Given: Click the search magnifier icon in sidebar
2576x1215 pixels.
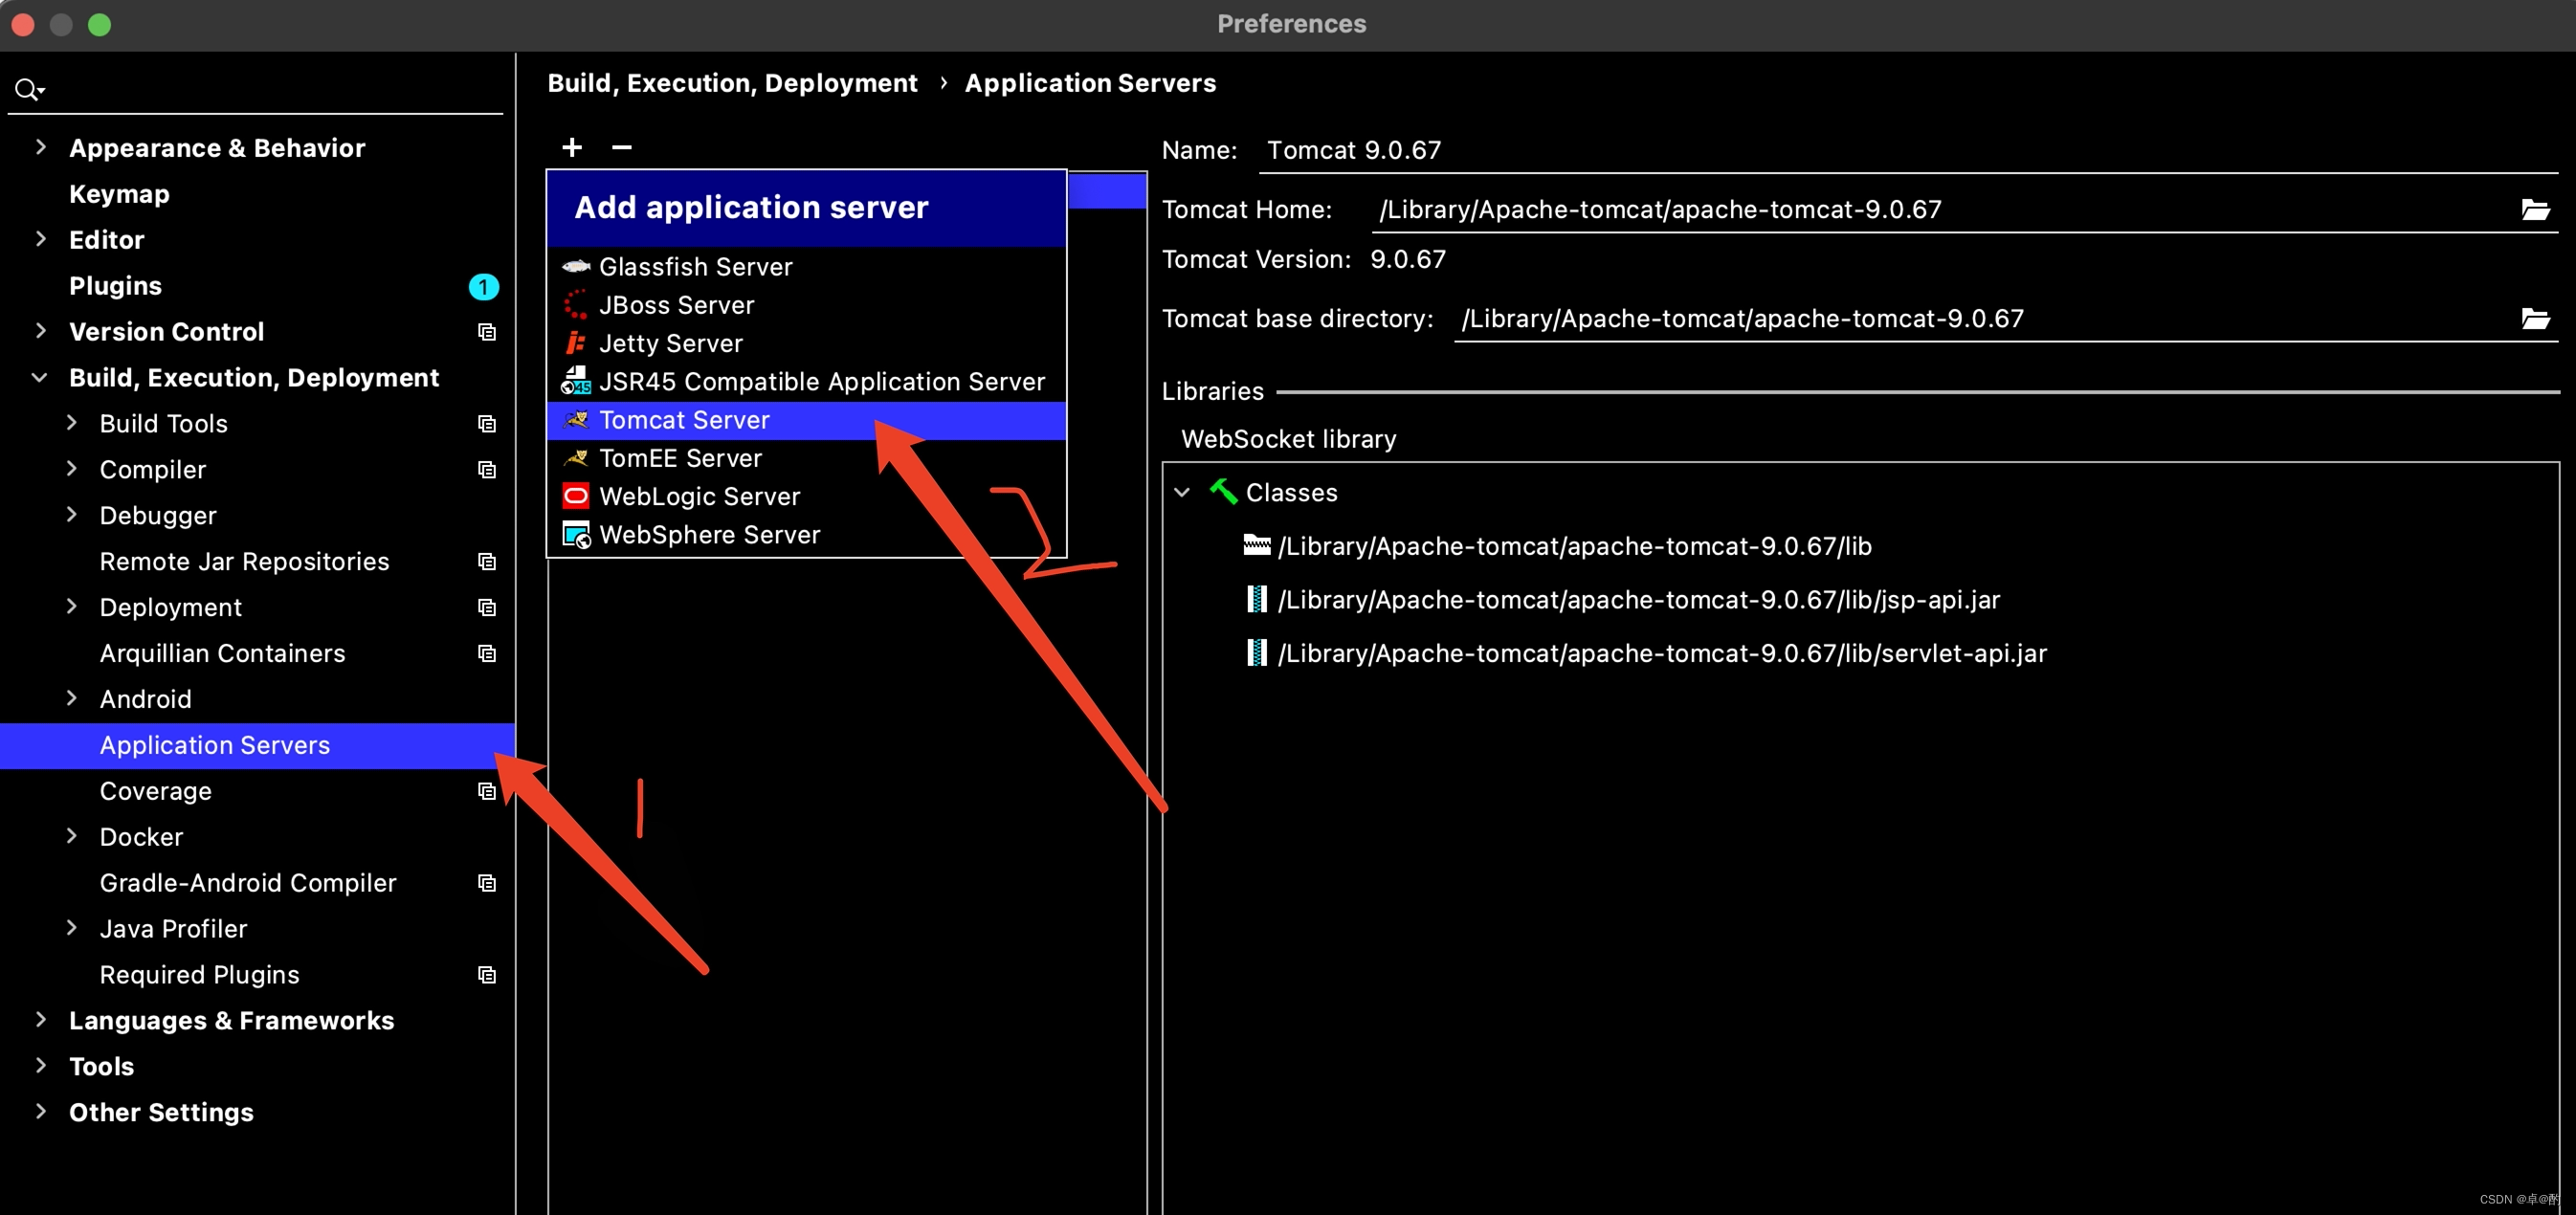Looking at the screenshot, I should click(27, 90).
